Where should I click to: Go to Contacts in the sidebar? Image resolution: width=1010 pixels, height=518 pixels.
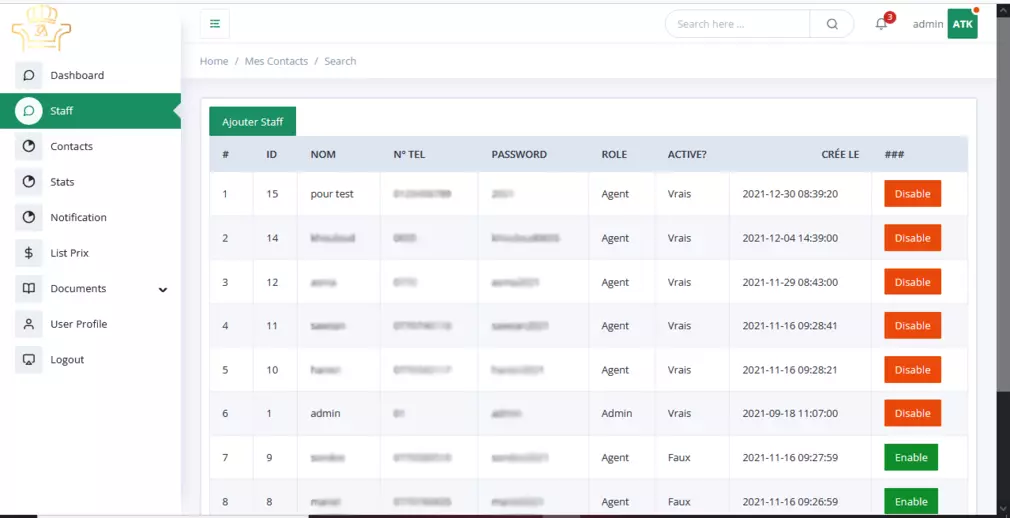tap(71, 147)
